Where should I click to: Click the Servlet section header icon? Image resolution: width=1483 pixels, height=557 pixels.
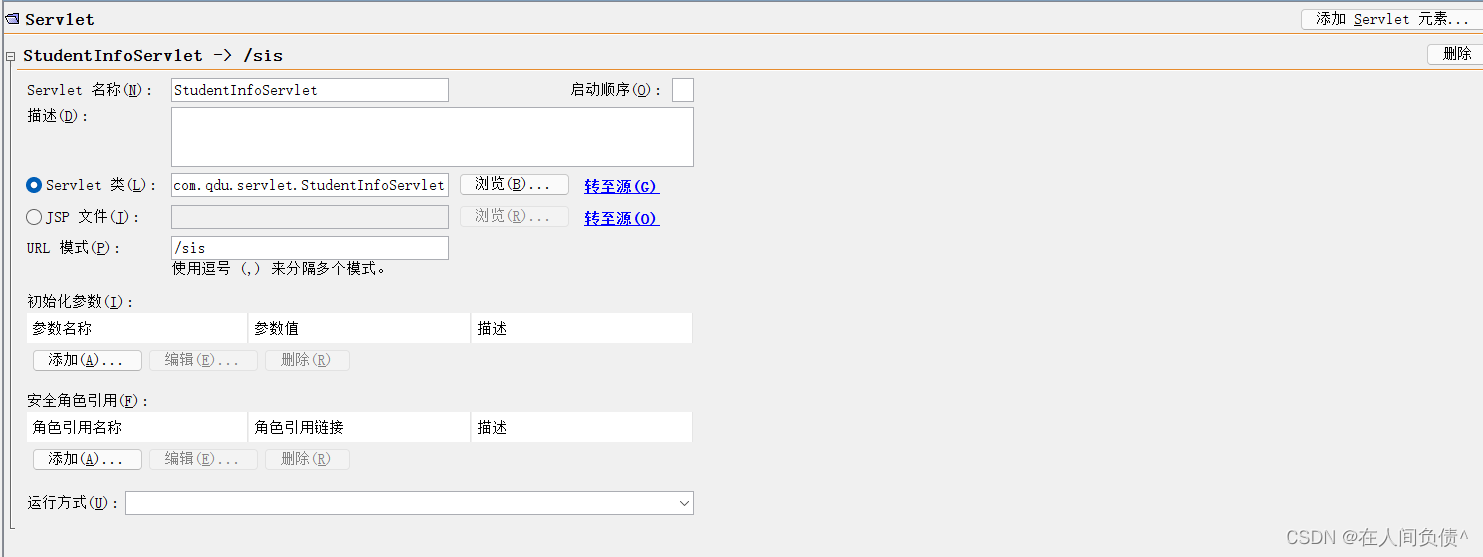coord(12,18)
